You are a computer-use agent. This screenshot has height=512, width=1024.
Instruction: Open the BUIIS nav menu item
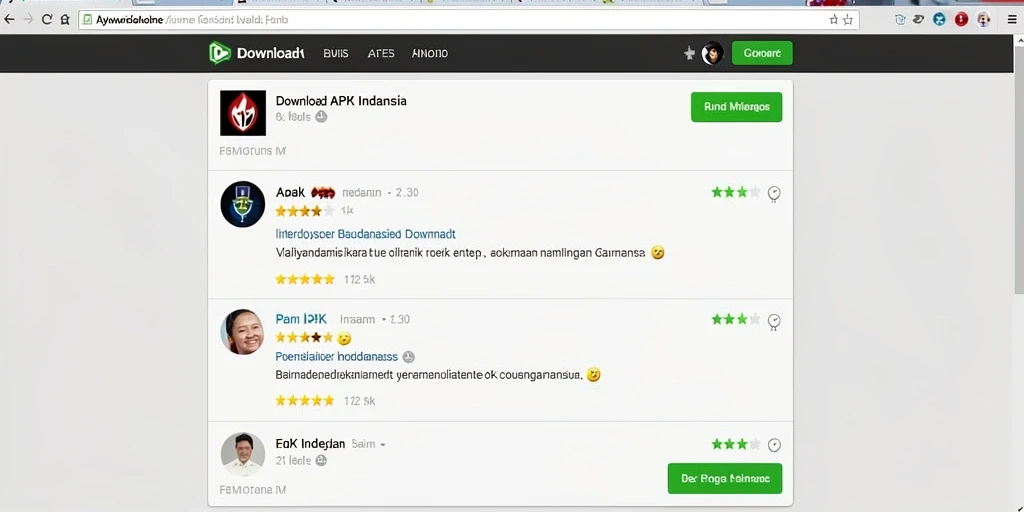[336, 54]
